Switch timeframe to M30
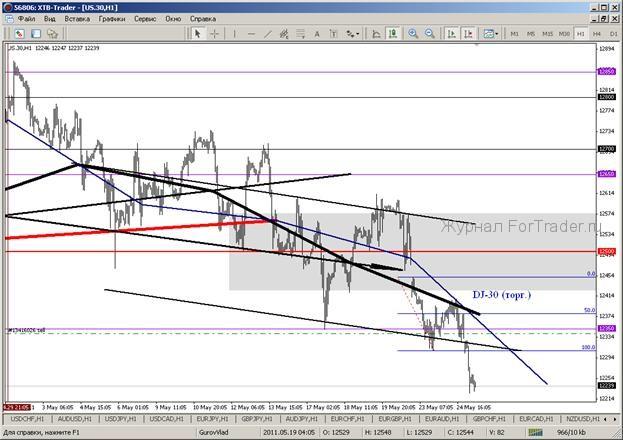 click(x=564, y=34)
